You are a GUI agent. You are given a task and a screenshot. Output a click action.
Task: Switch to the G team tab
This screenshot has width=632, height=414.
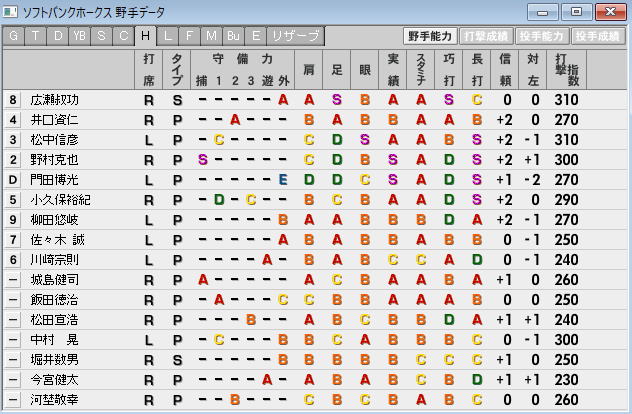click(13, 36)
